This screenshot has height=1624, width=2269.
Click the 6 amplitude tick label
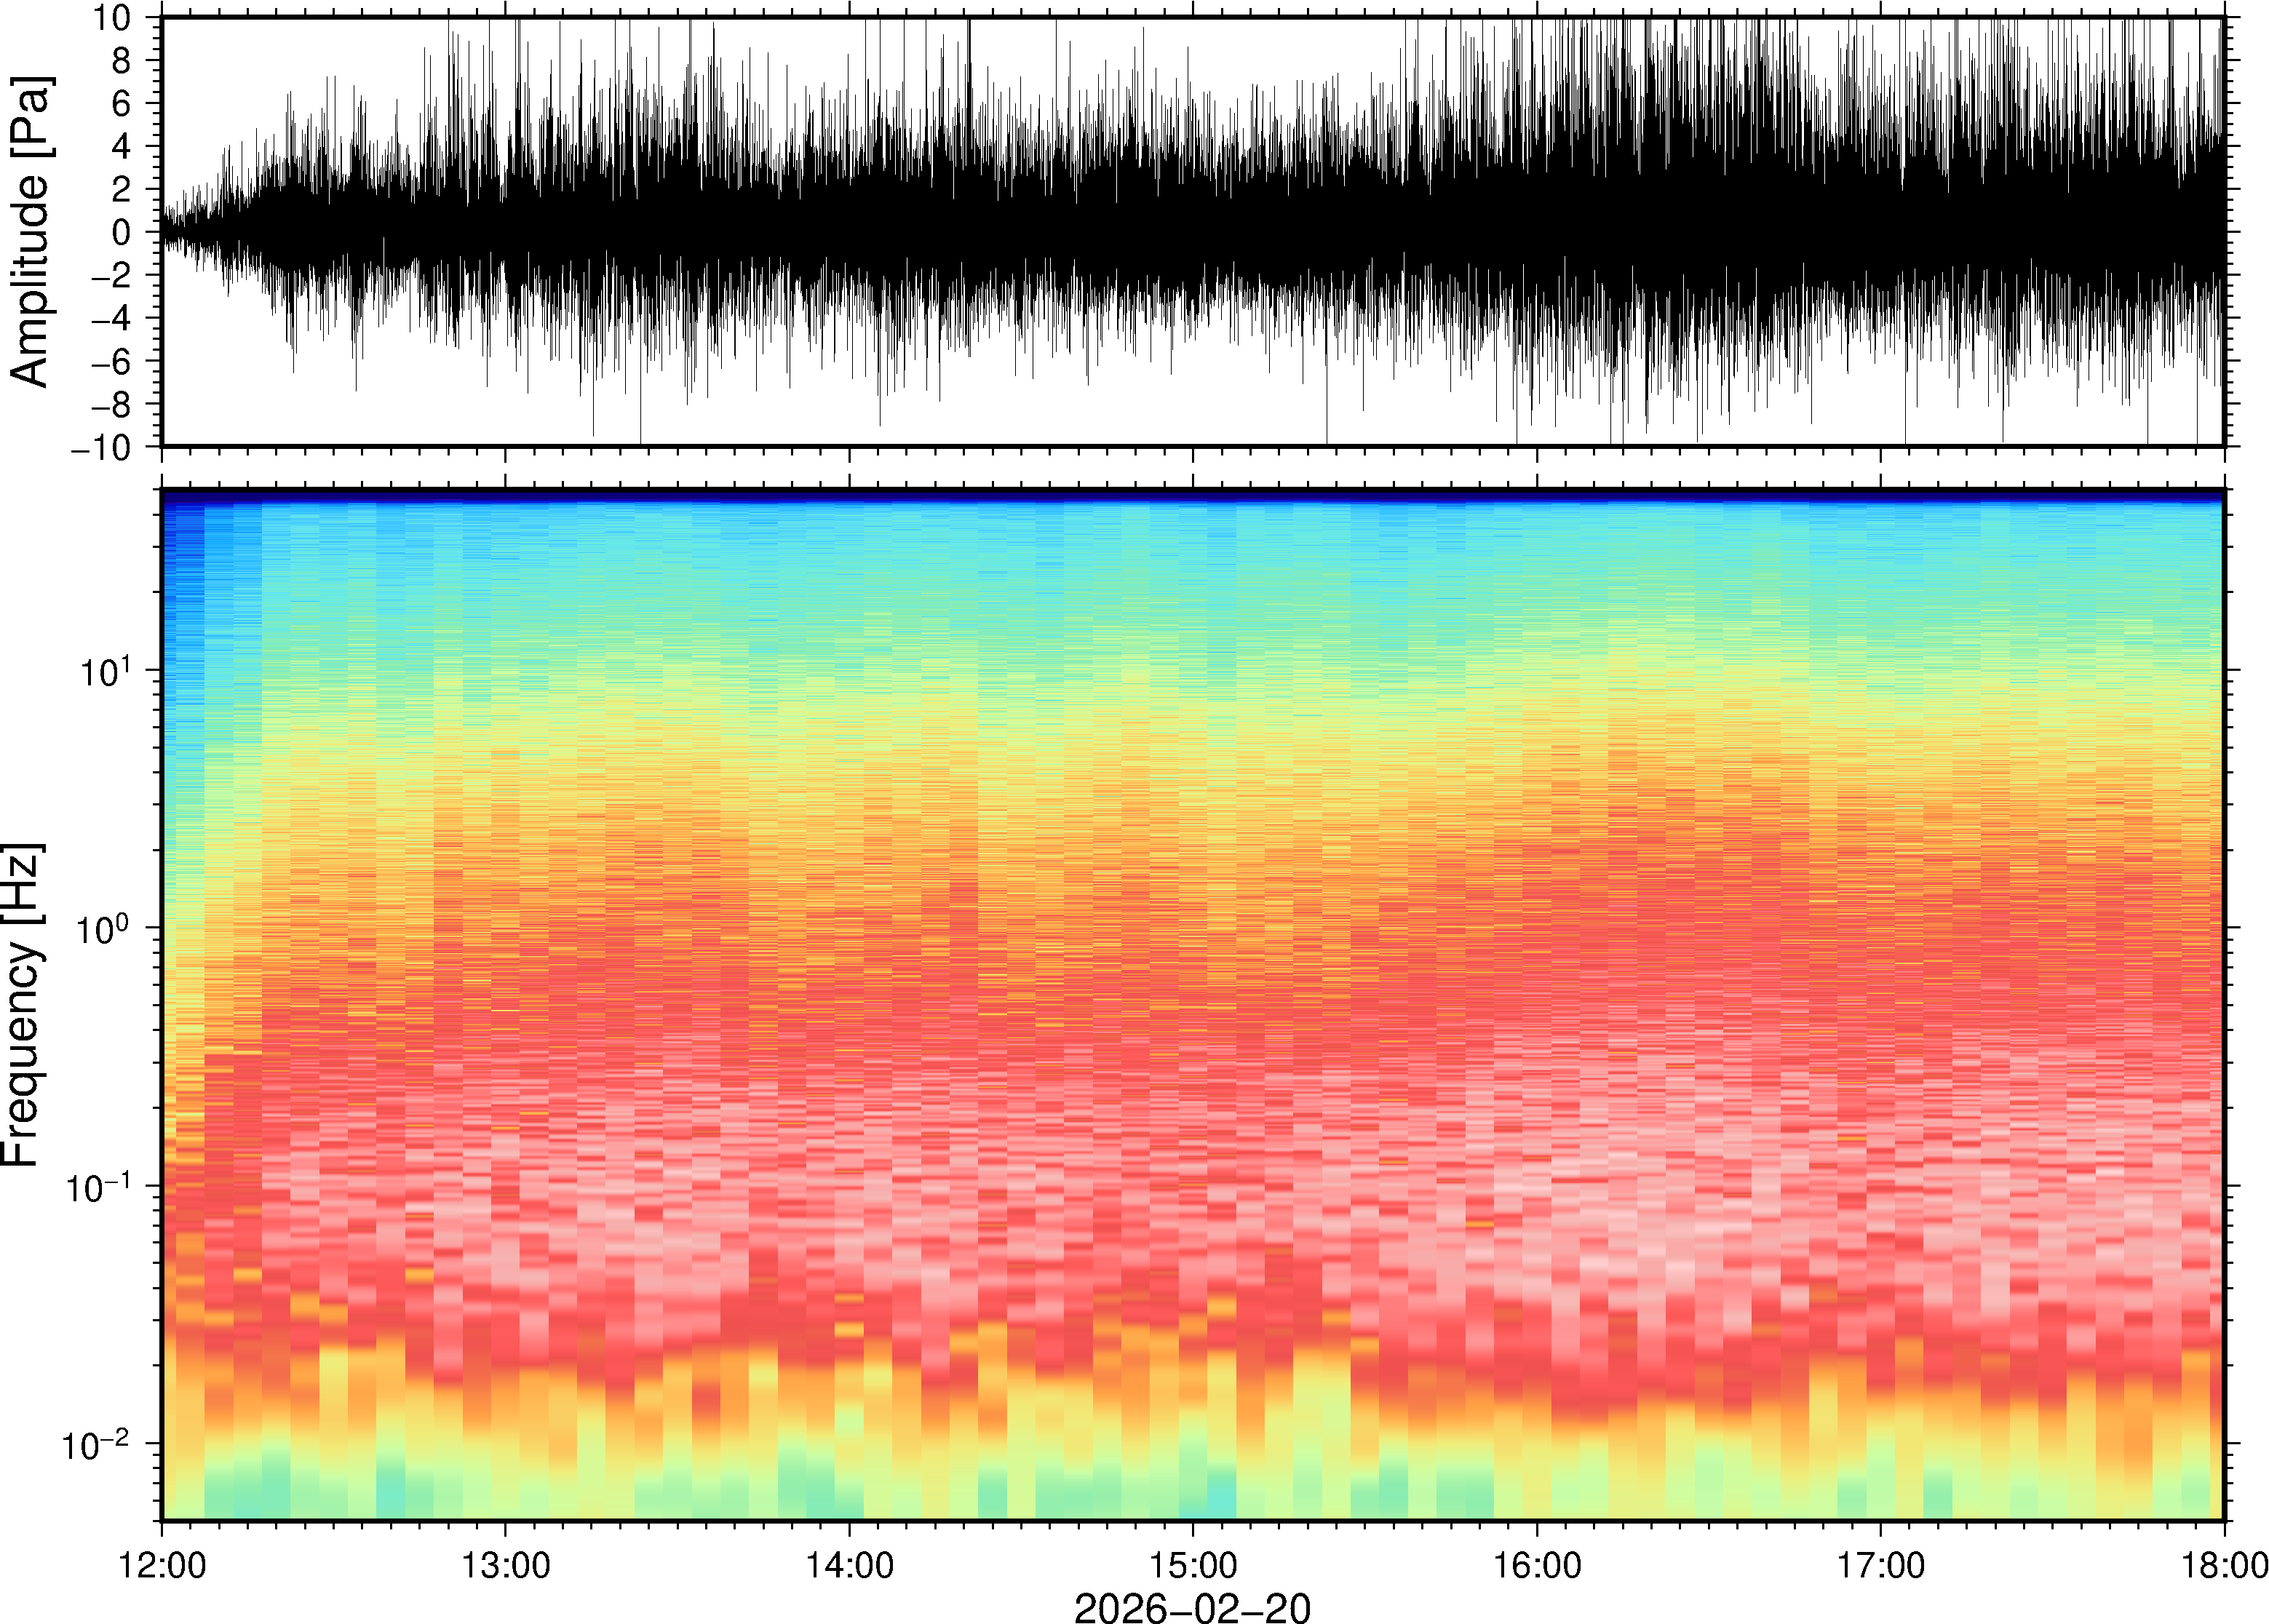121,104
